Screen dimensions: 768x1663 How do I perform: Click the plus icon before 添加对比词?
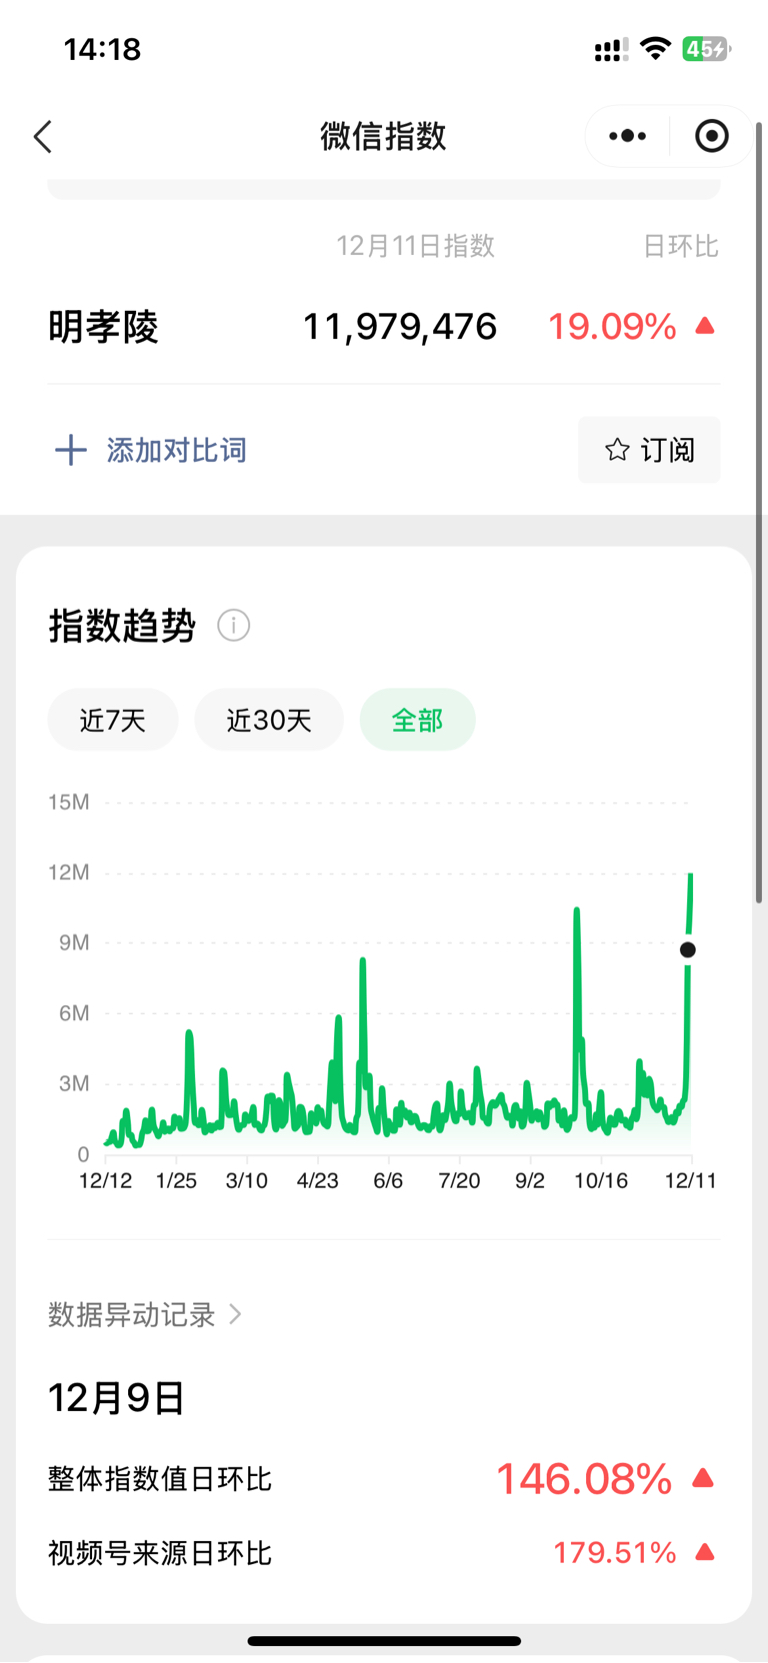[x=70, y=450]
